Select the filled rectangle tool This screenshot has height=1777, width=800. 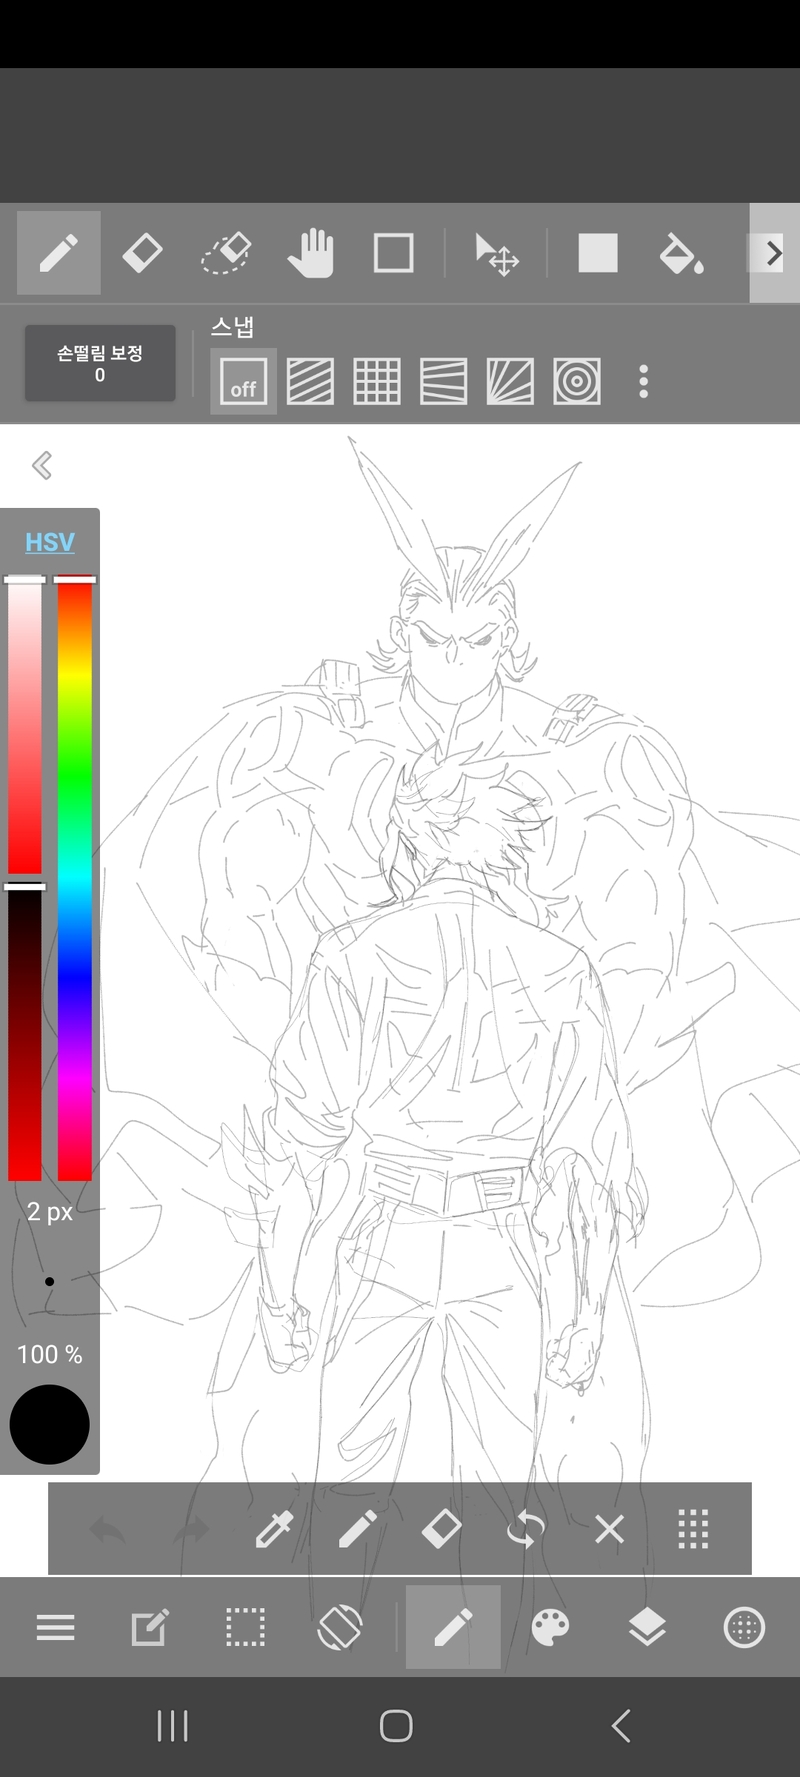point(598,253)
